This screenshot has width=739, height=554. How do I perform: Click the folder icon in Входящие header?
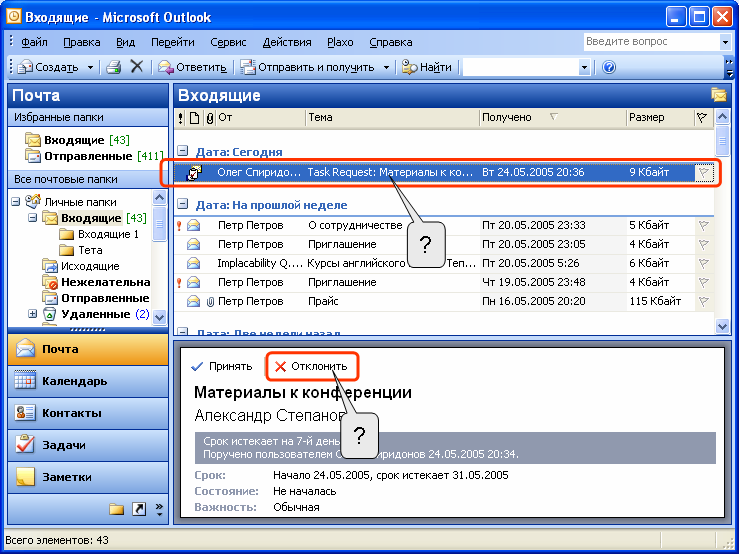[719, 95]
